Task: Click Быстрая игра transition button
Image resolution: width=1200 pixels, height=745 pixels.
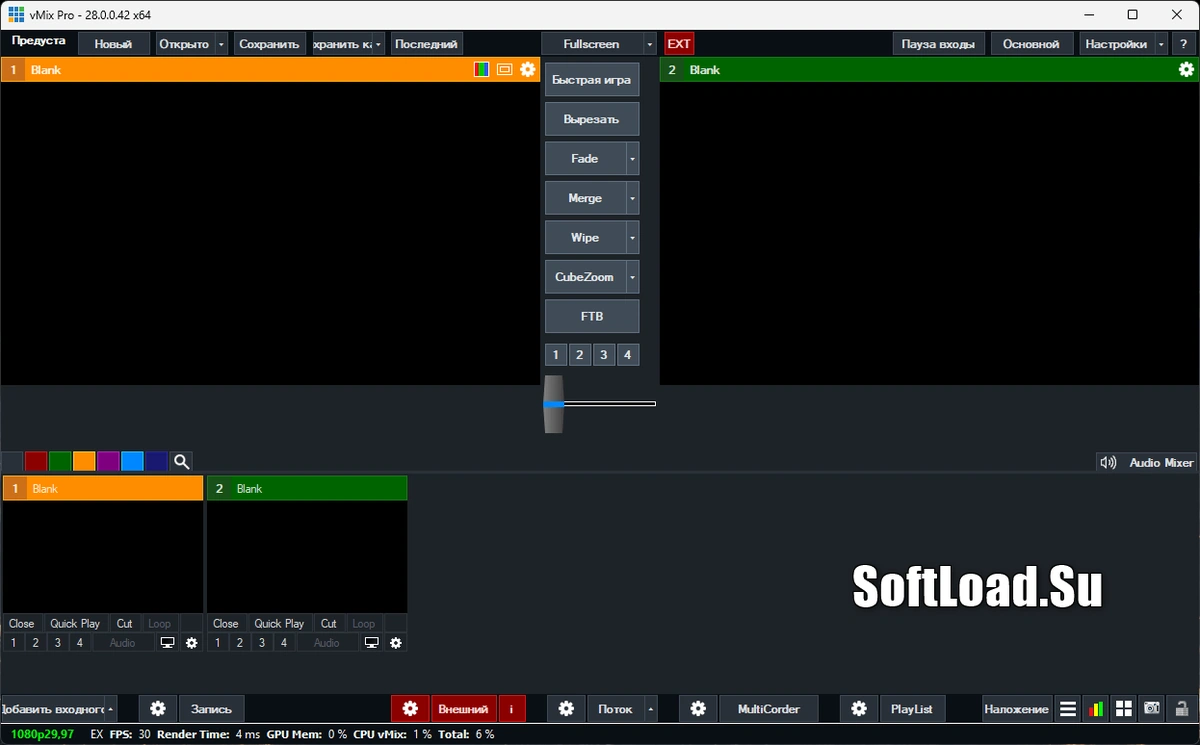Action: click(x=592, y=79)
